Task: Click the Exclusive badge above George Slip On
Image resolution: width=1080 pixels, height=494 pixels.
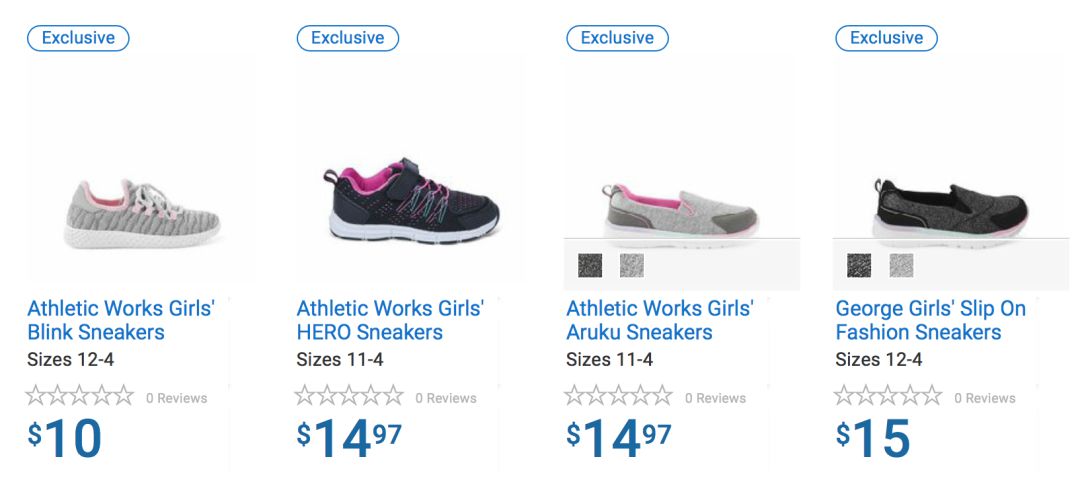Action: click(x=886, y=38)
